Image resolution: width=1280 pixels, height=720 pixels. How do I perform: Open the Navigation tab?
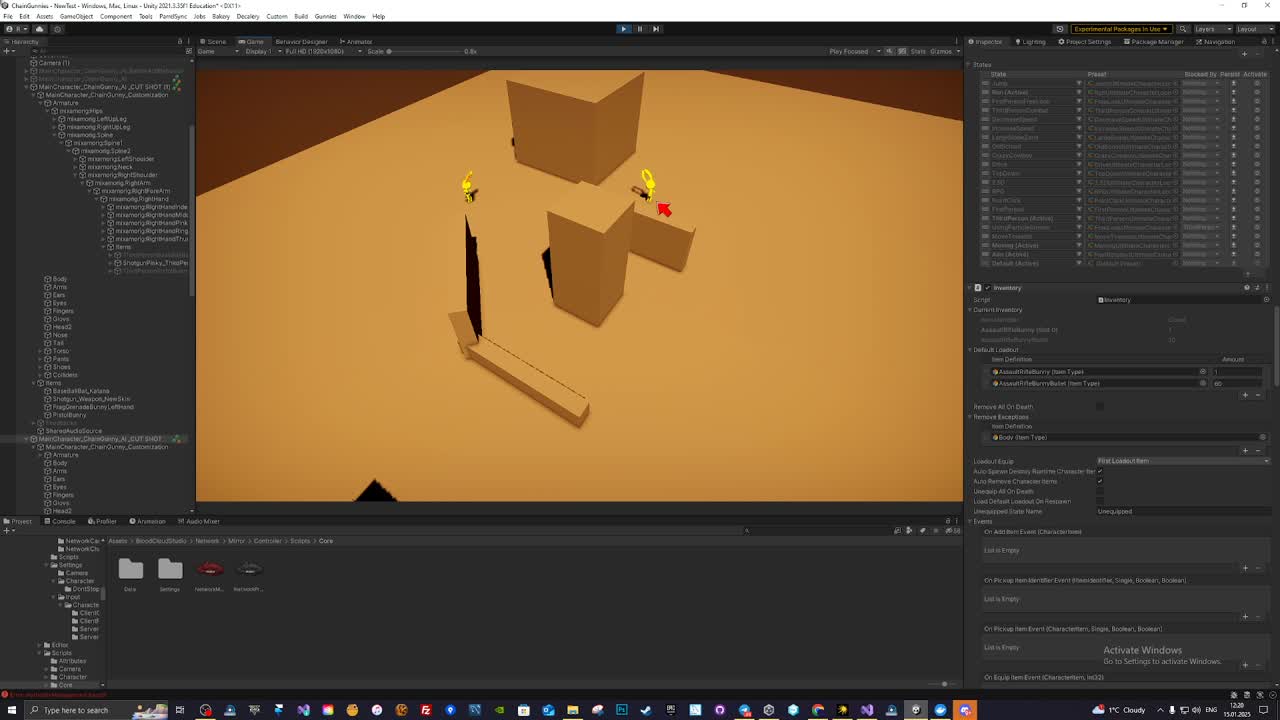click(x=1215, y=41)
